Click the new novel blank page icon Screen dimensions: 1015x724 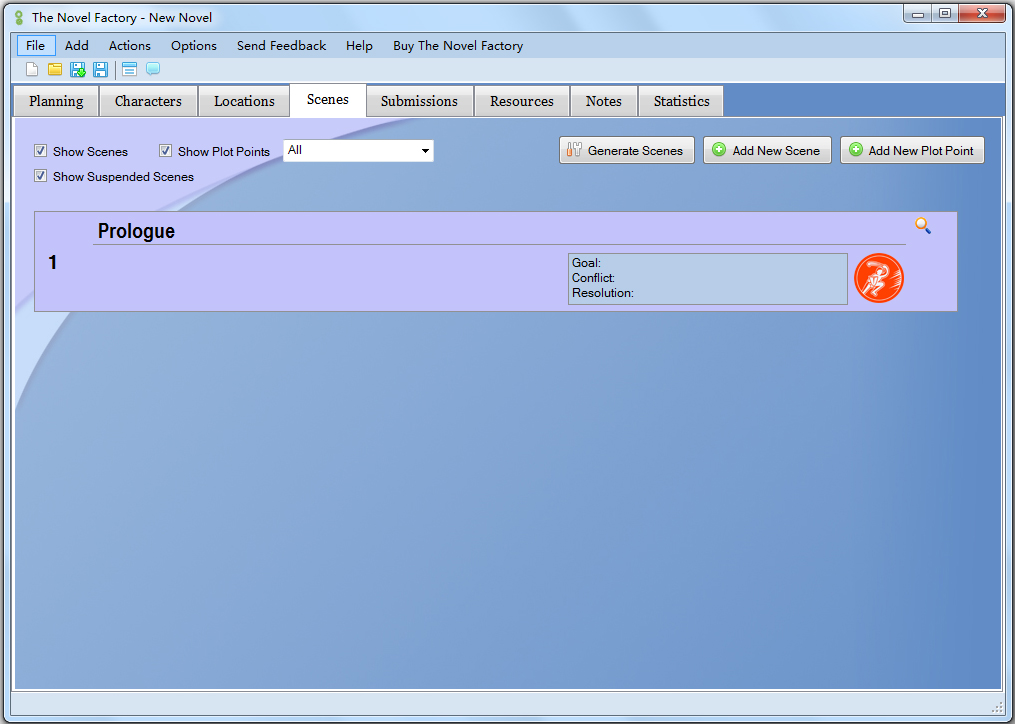tap(32, 69)
